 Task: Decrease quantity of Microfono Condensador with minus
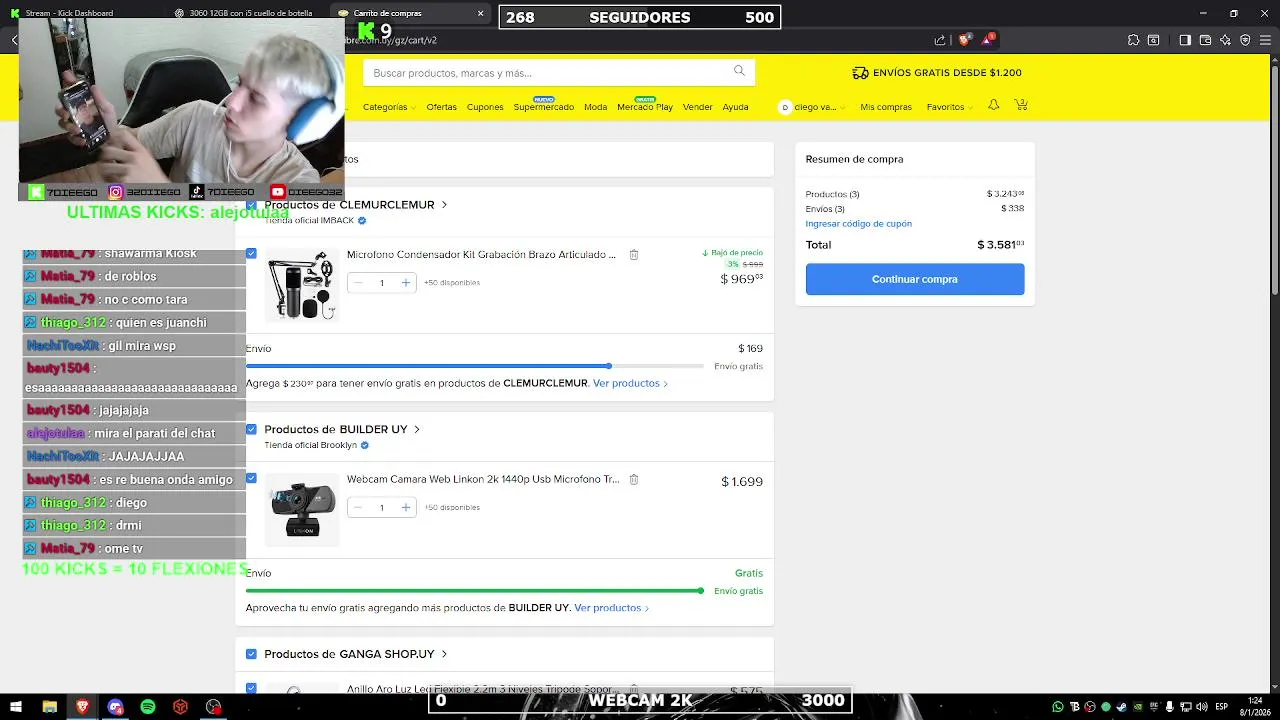(x=358, y=283)
